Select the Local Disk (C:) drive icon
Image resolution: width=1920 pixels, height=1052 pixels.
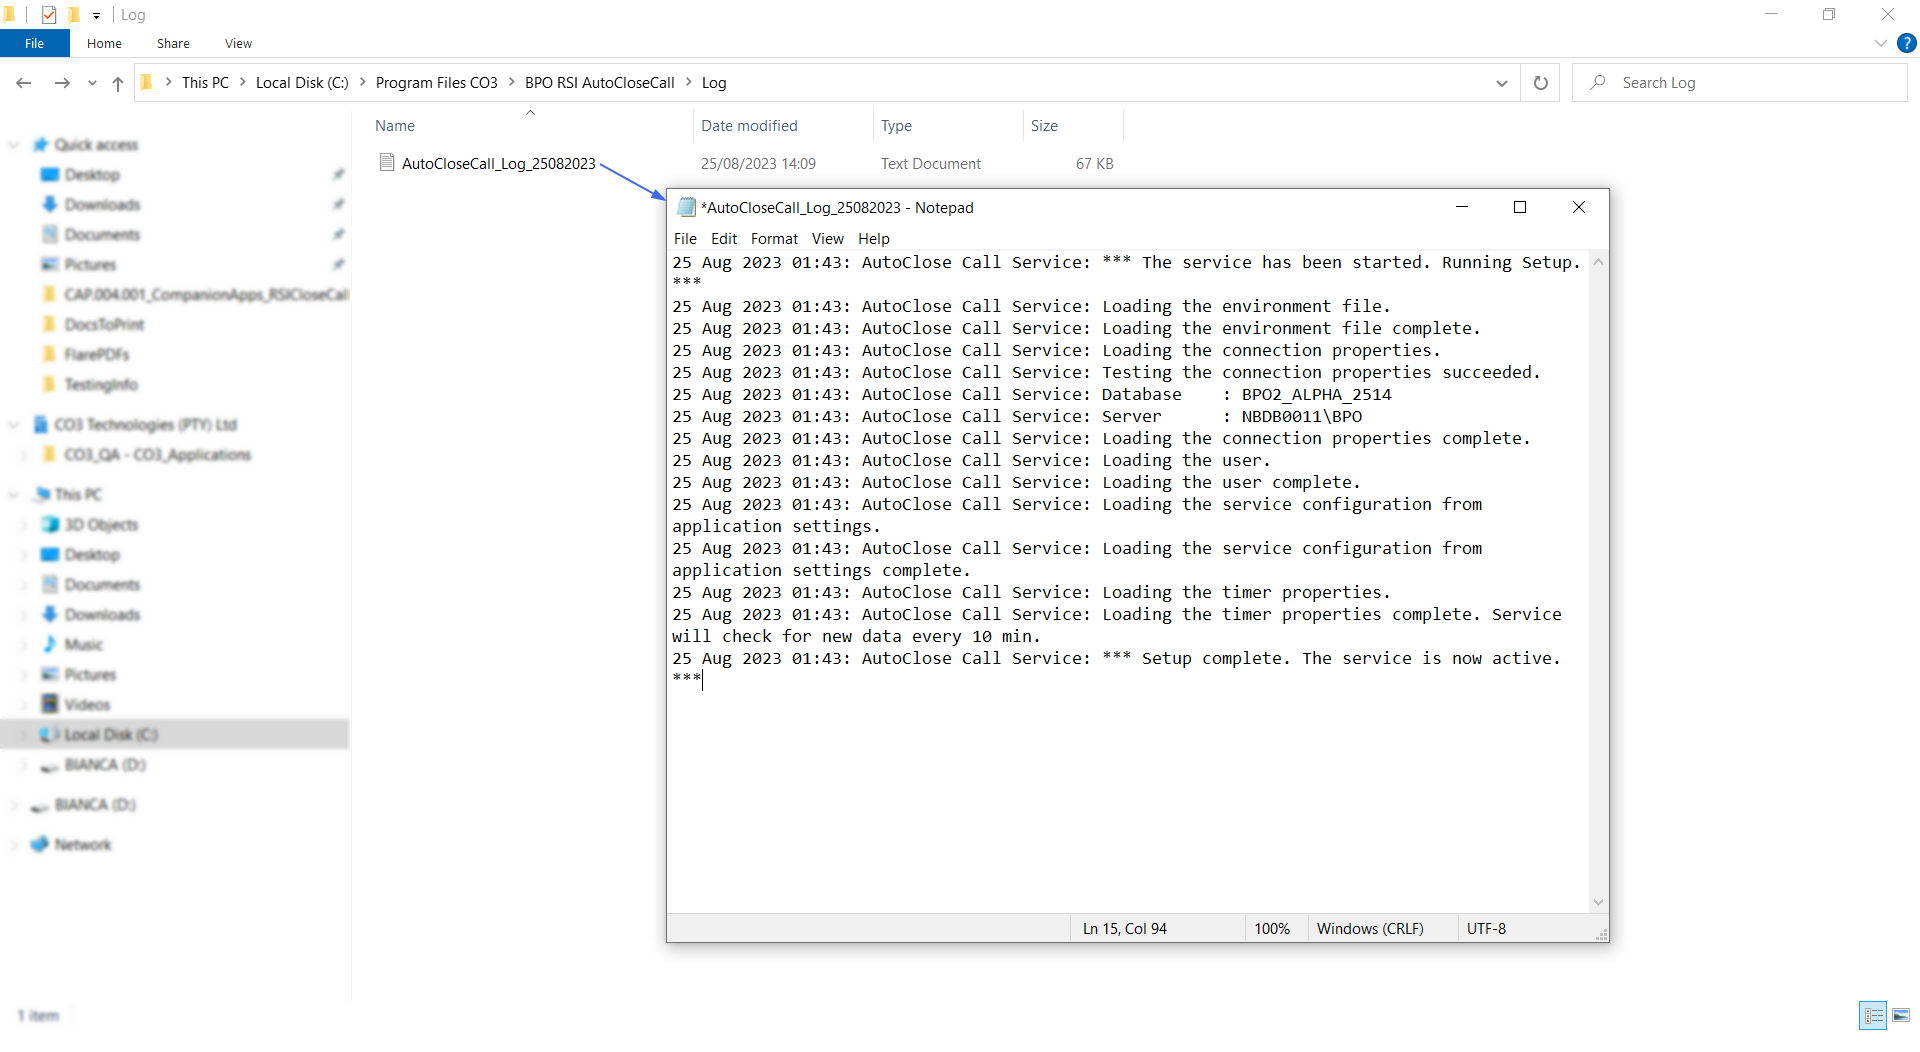(50, 735)
